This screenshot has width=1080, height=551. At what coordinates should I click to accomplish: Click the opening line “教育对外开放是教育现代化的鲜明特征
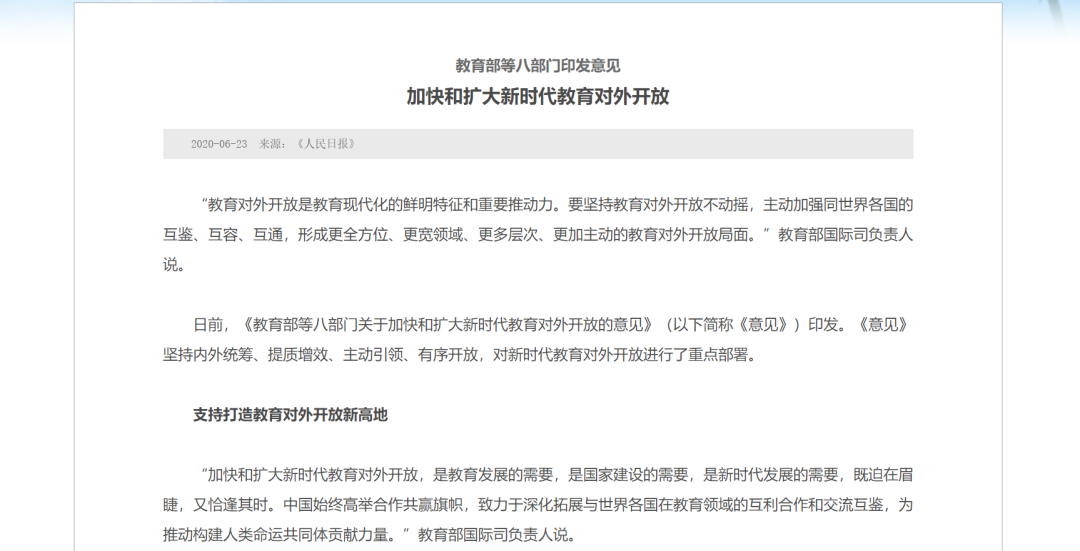(557, 205)
